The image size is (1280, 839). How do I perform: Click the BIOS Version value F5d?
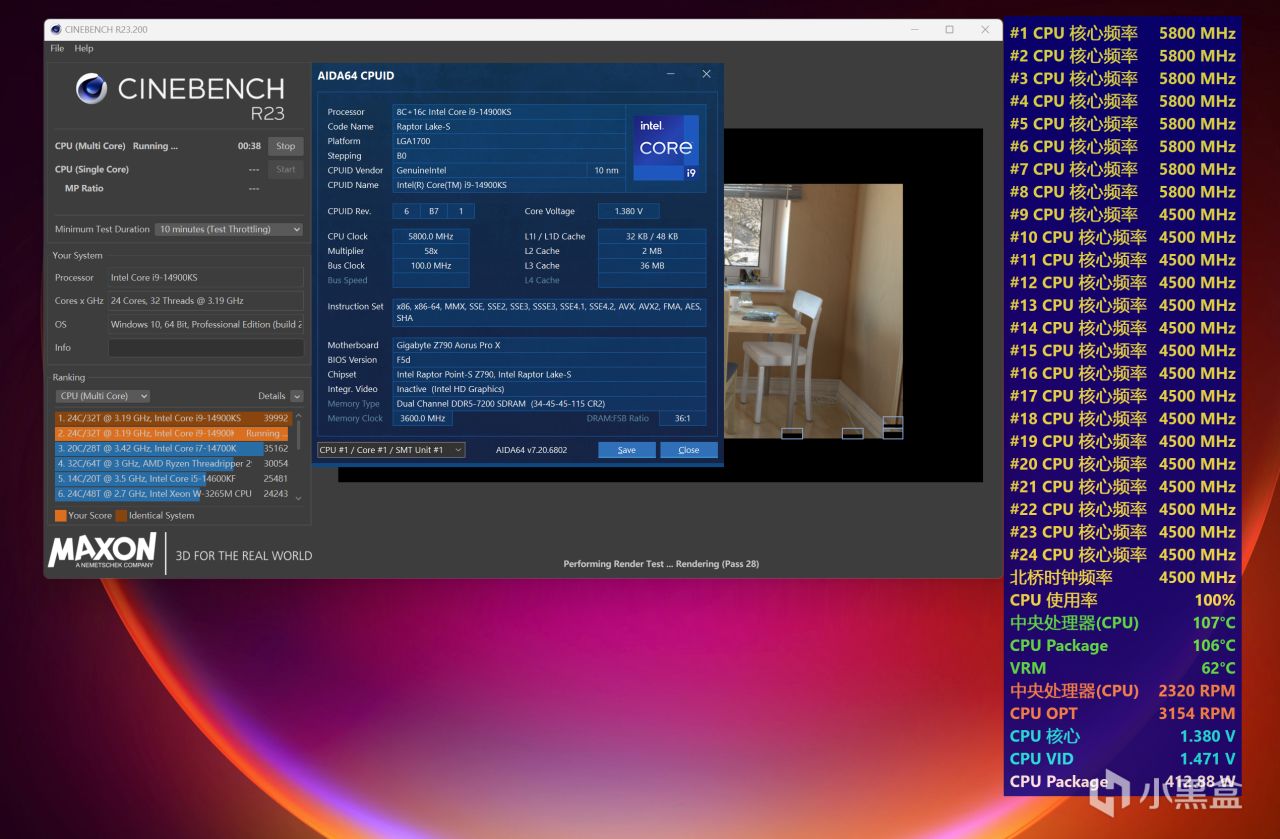click(549, 360)
